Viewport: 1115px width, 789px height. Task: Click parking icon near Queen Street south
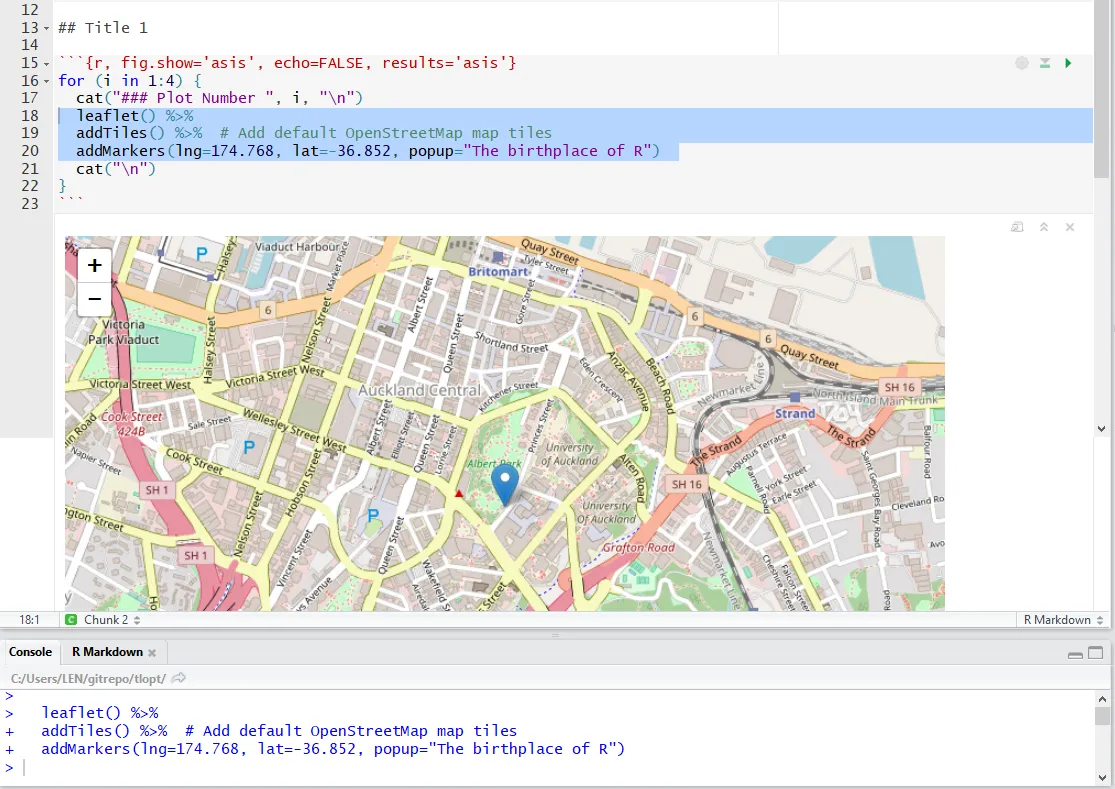pyautogui.click(x=373, y=516)
